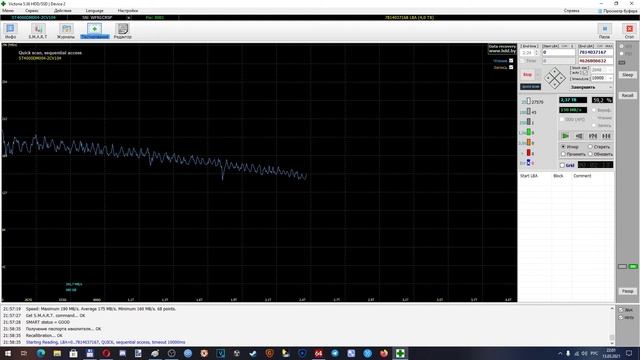
Task: Open the Настройки menu
Action: coord(128,11)
